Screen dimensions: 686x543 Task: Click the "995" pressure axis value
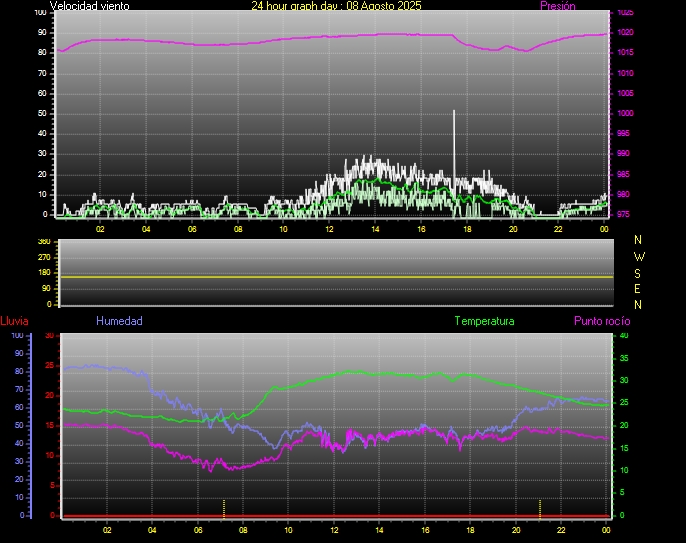623,133
